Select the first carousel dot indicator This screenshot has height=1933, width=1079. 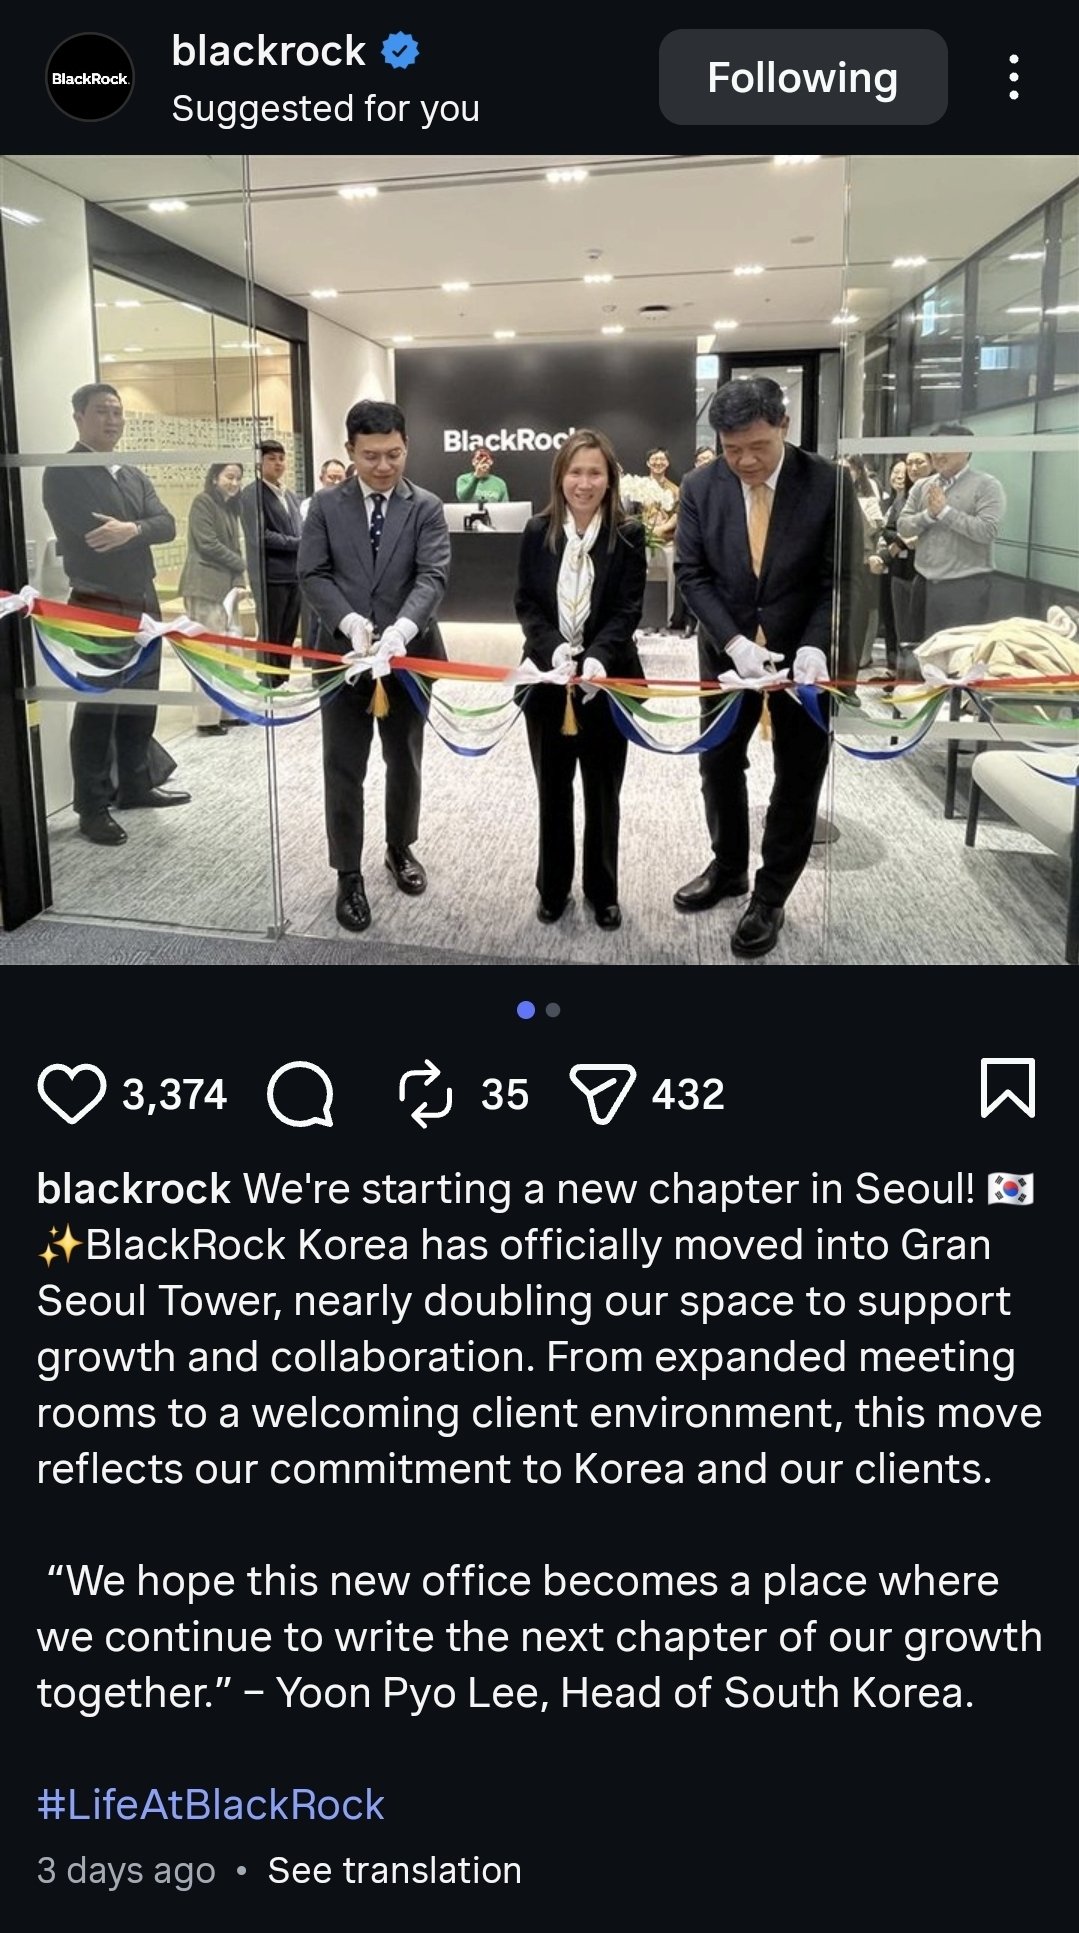tap(526, 1010)
